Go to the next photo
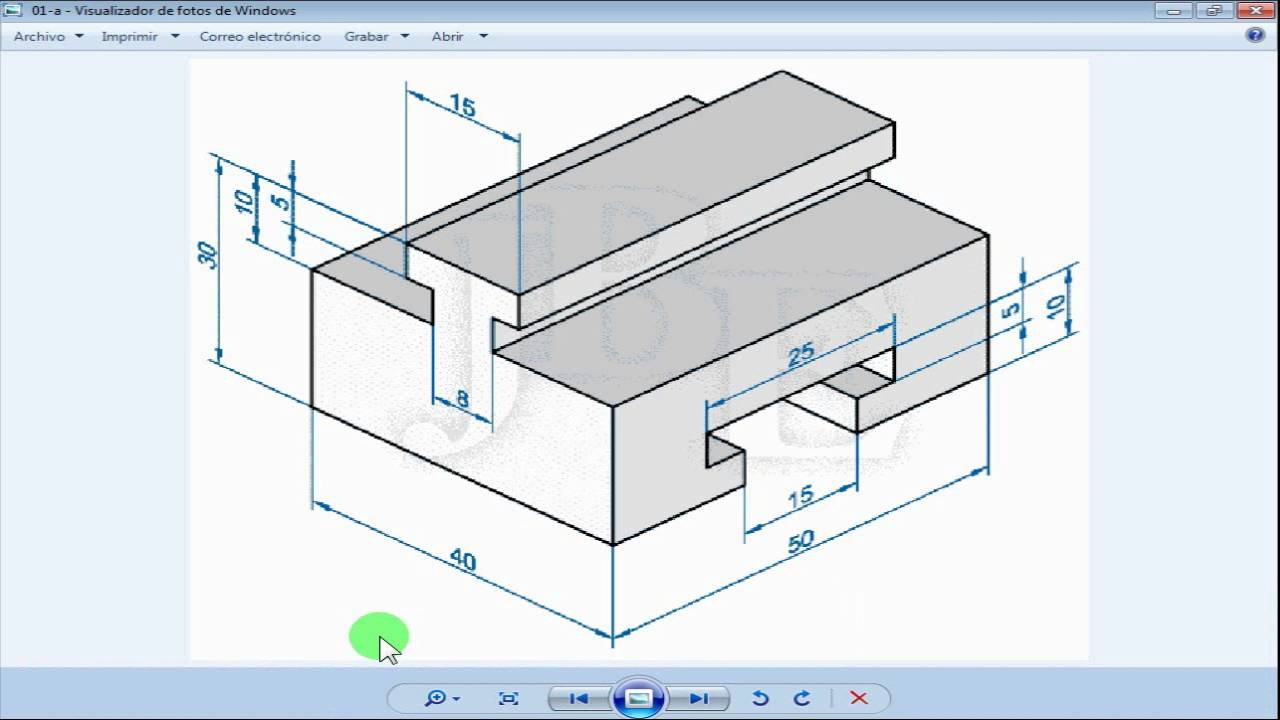 [698, 698]
